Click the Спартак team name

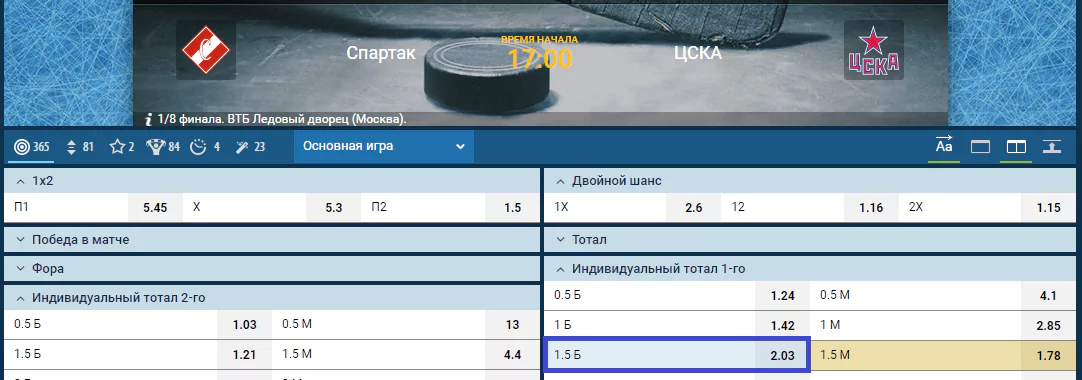(381, 52)
